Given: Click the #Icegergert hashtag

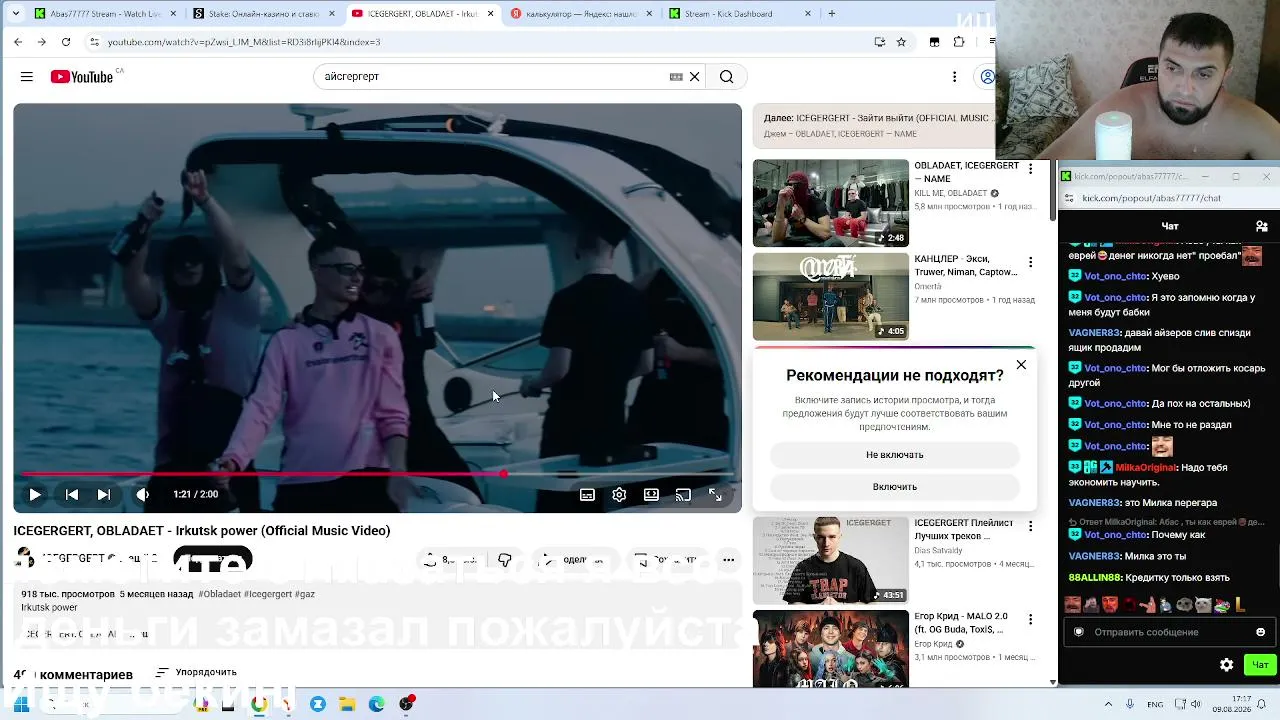Looking at the screenshot, I should click(267, 594).
